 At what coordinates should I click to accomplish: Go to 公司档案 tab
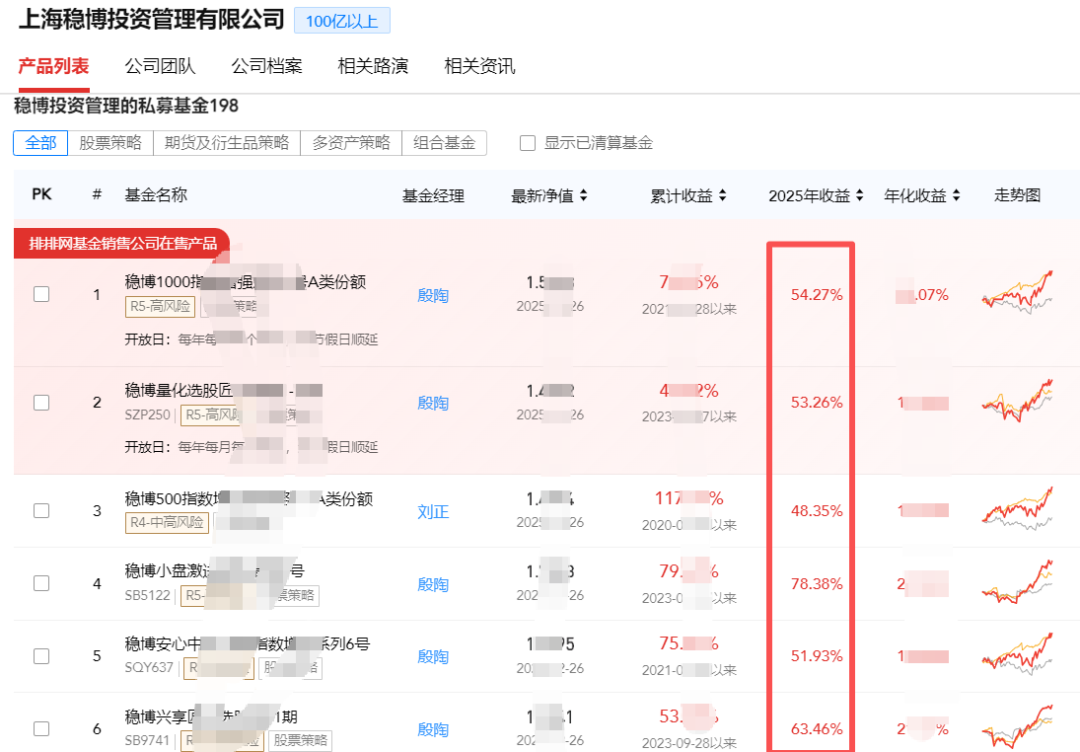267,67
